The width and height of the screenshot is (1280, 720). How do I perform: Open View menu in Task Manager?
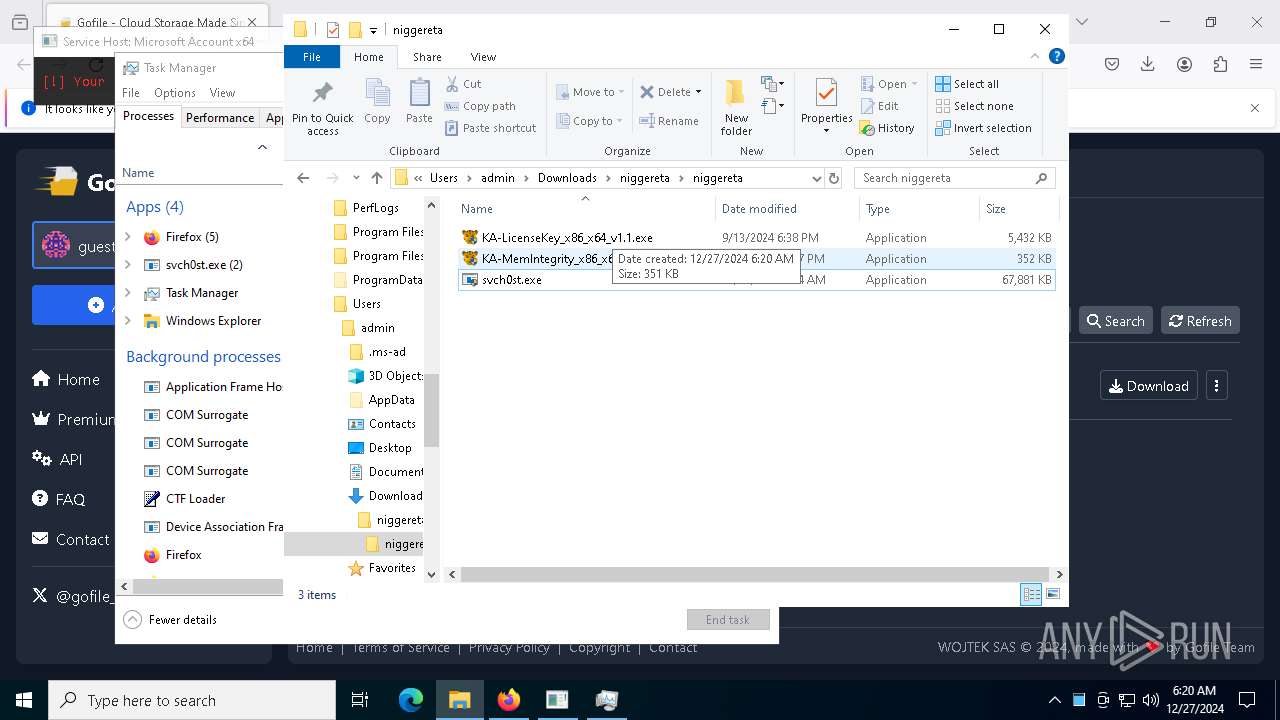222,92
